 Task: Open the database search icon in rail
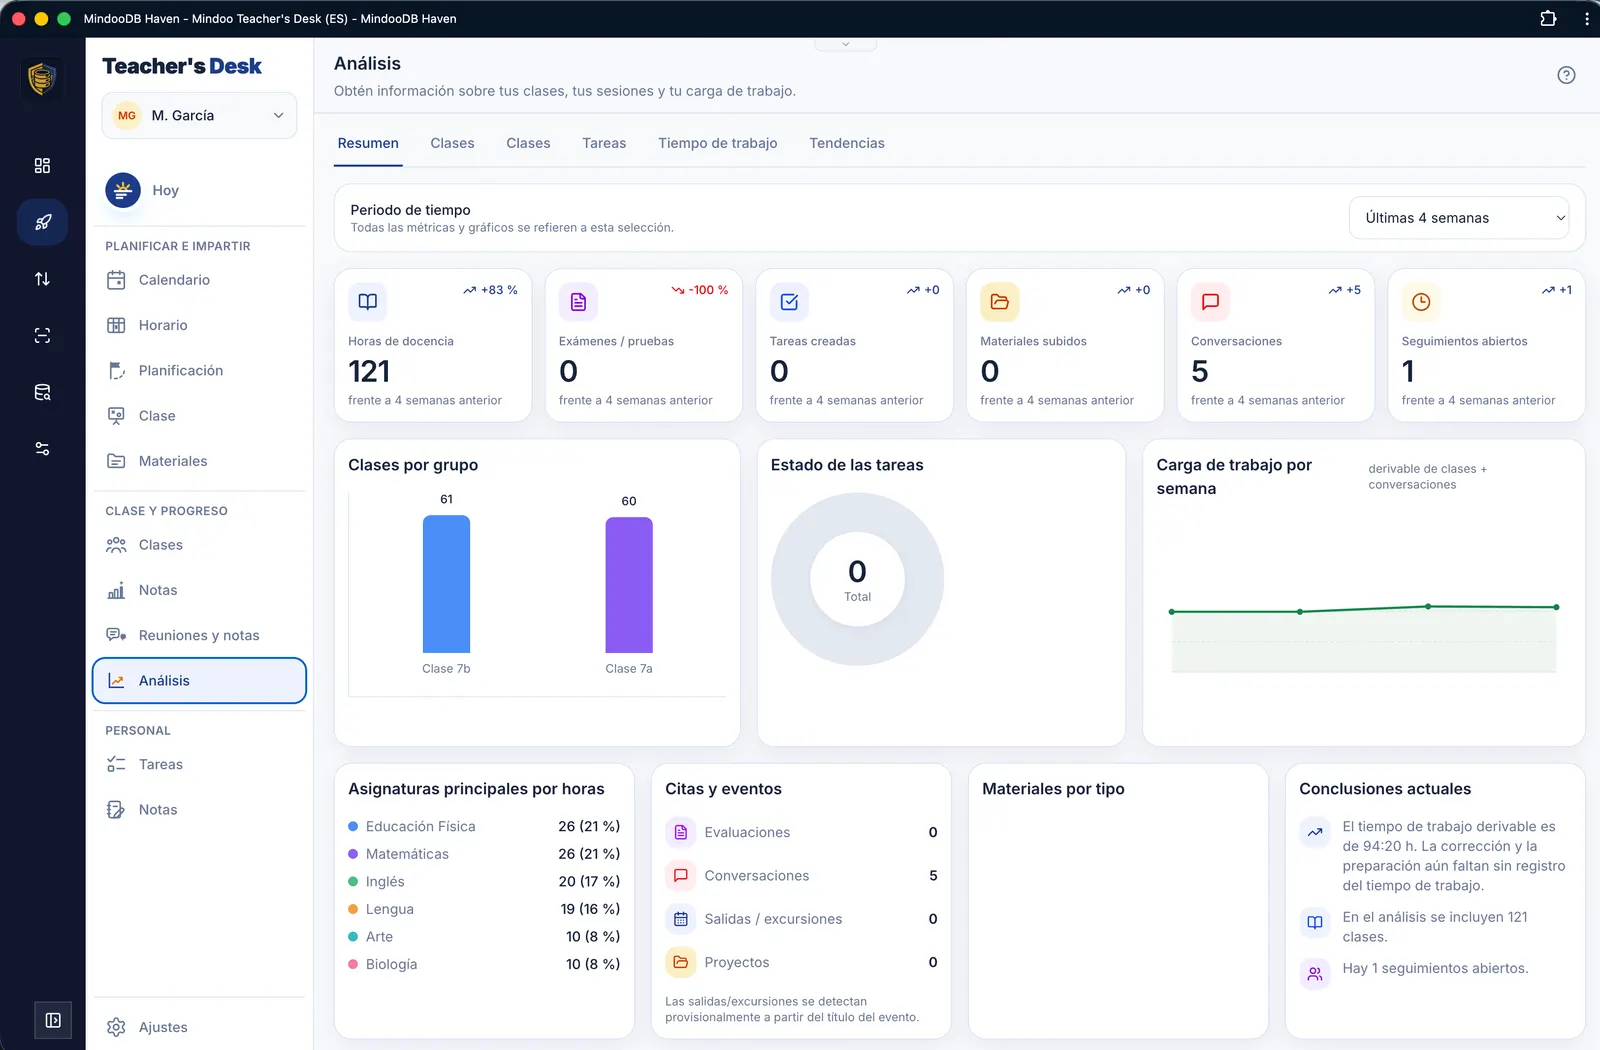click(42, 392)
